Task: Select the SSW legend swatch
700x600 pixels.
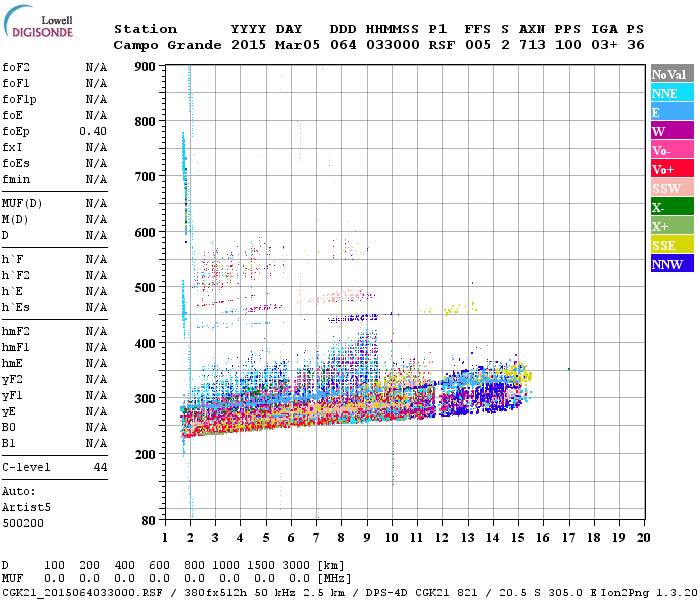Action: (672, 188)
